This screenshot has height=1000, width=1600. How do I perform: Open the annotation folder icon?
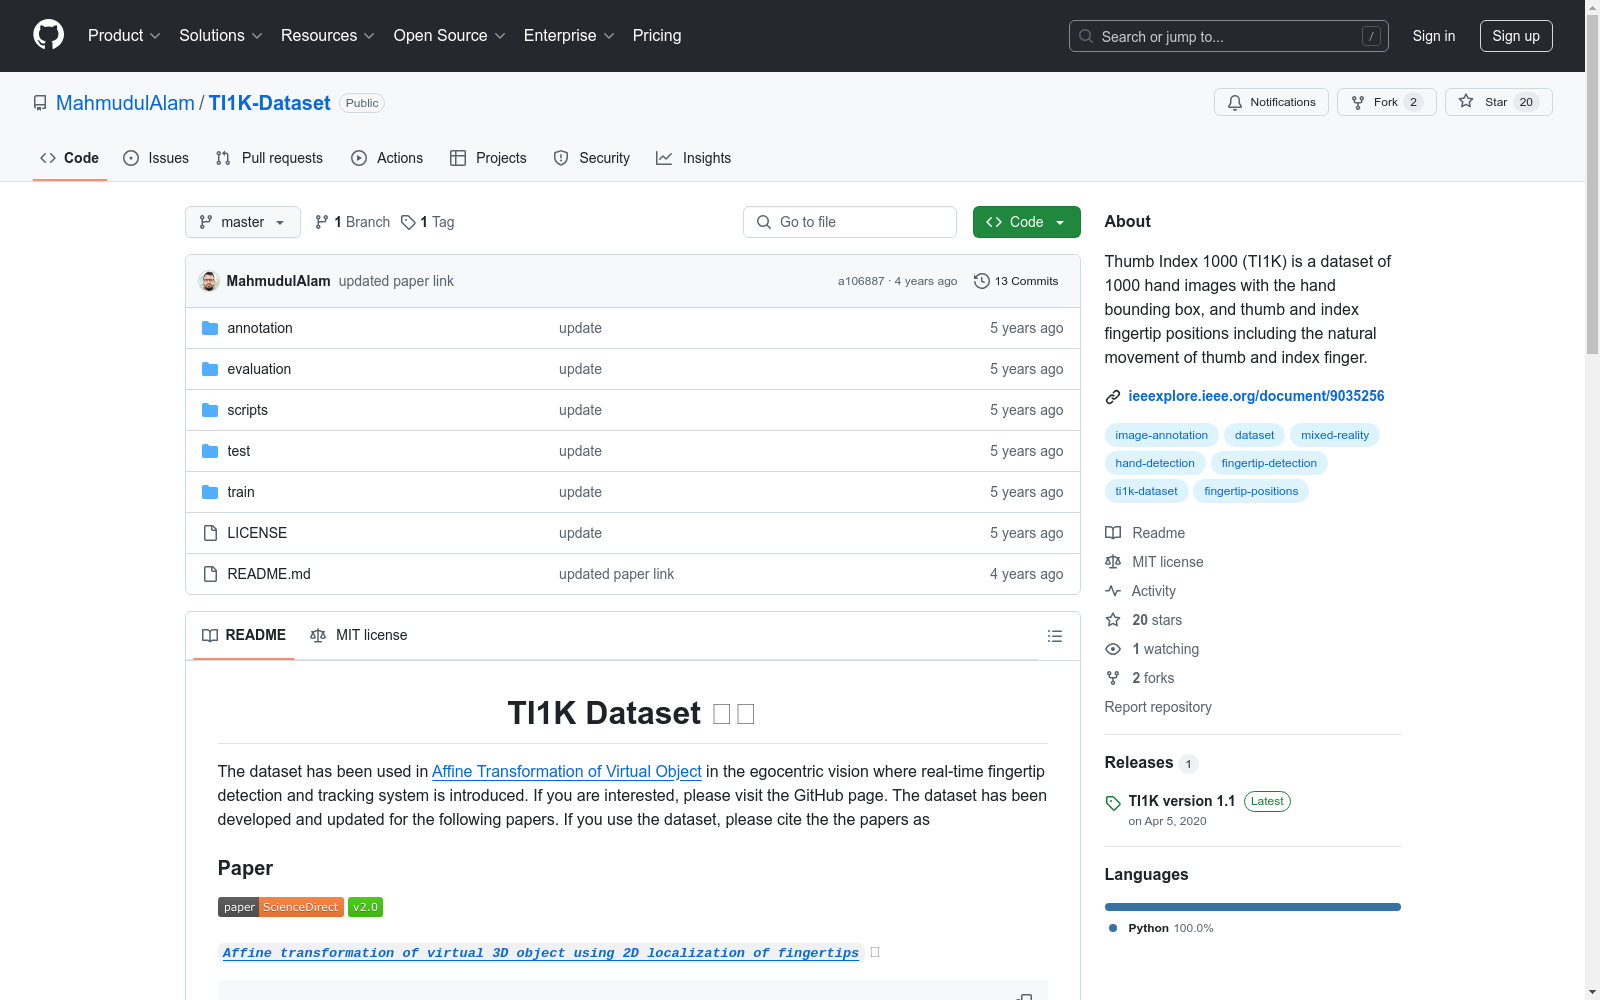pos(210,328)
